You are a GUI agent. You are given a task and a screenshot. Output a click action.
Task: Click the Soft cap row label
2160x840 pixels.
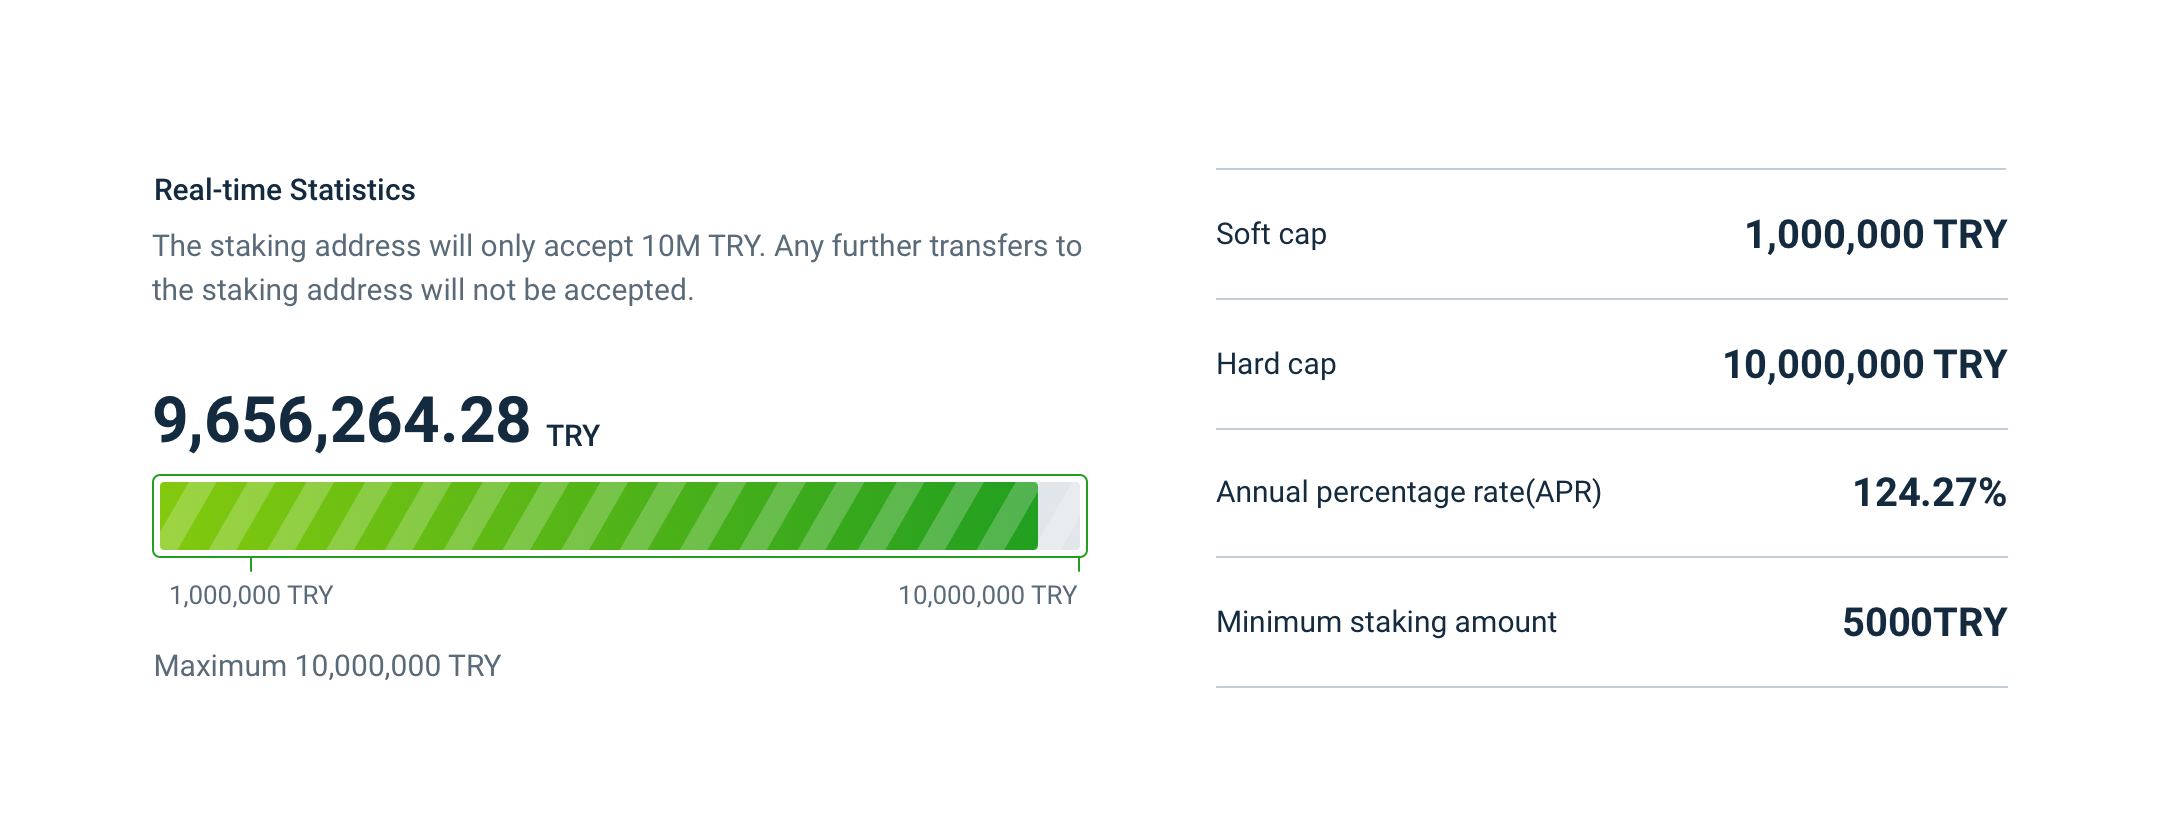point(1271,234)
